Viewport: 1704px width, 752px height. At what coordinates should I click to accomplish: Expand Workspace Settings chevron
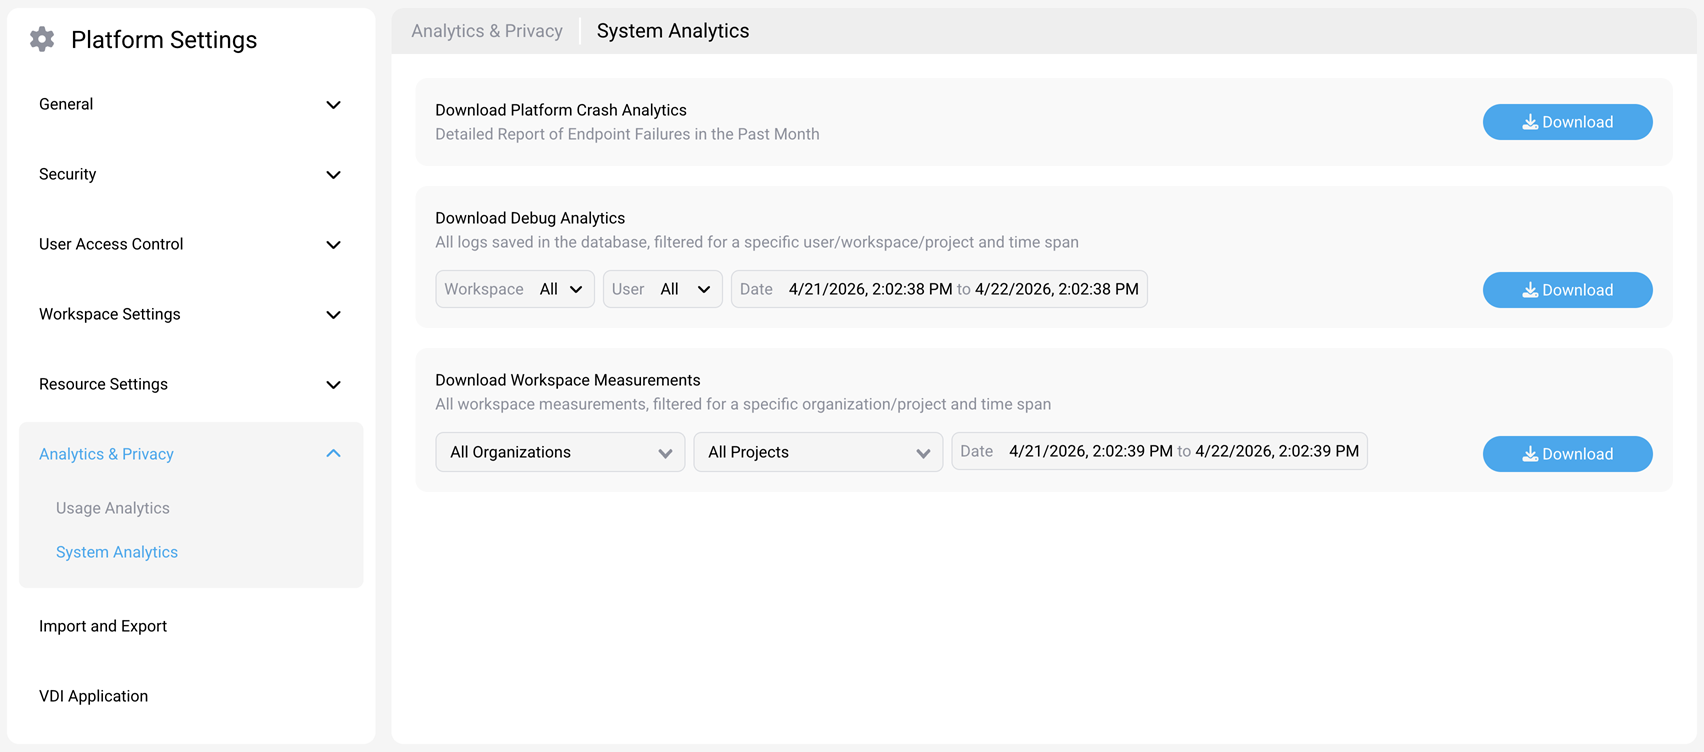coord(333,315)
